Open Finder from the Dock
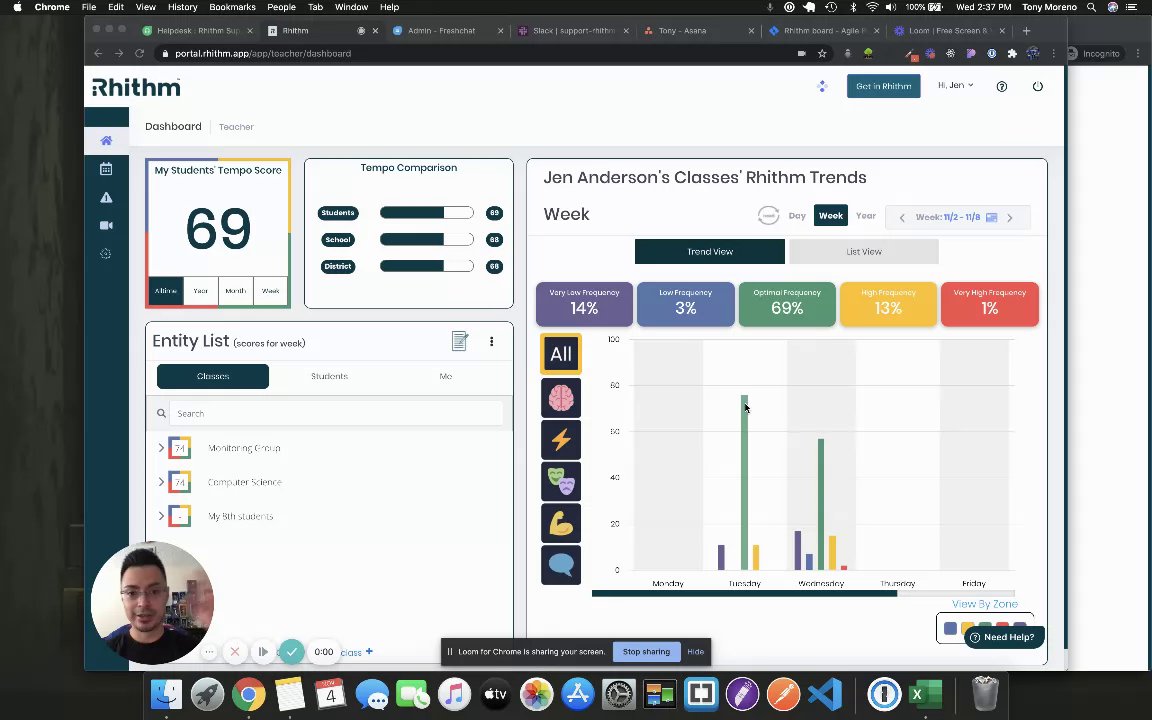 tap(167, 694)
